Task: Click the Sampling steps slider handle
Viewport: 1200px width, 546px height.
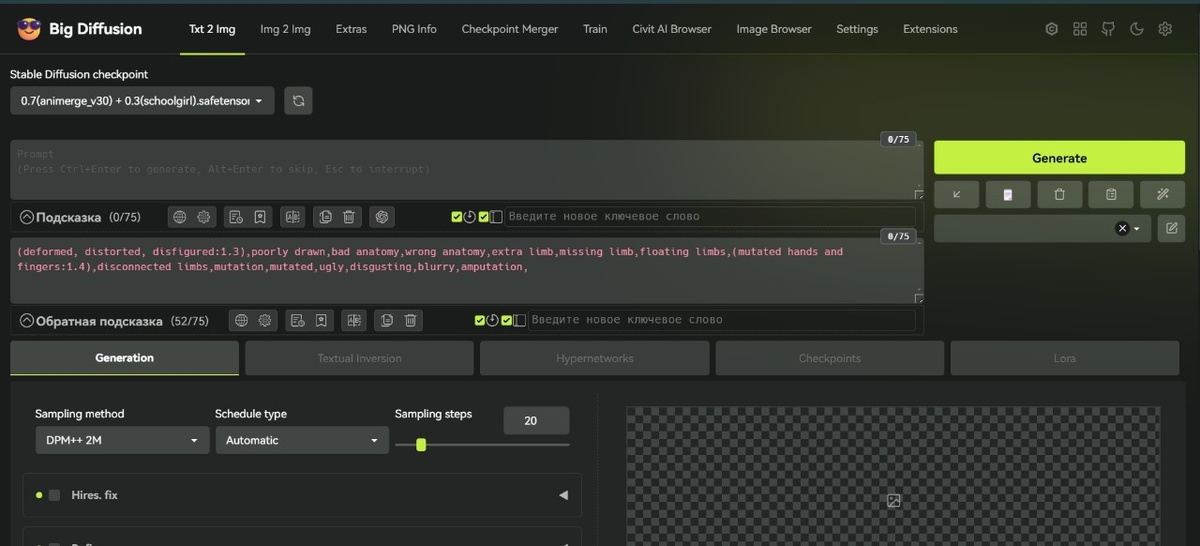Action: pyautogui.click(x=421, y=445)
